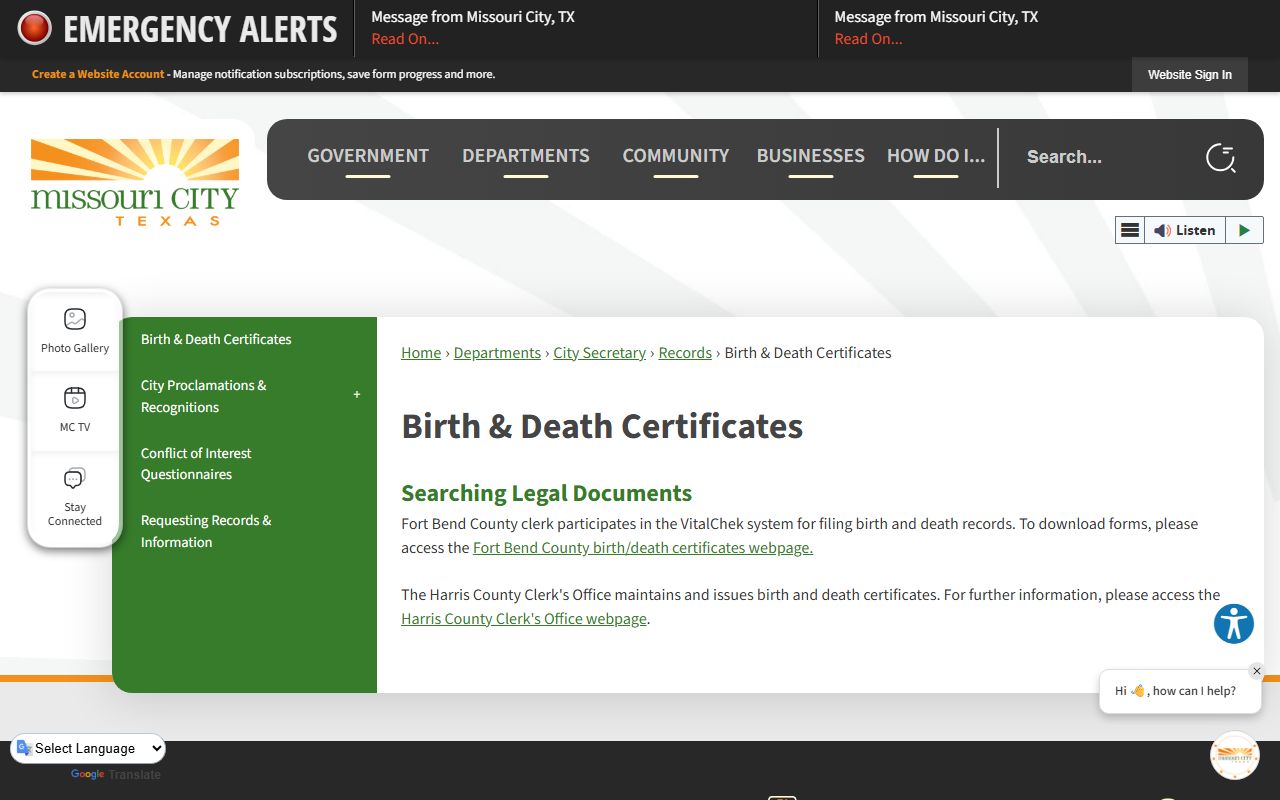Viewport: 1280px width, 800px height.
Task: Click the Searching Legal Documents heading
Action: pos(546,493)
